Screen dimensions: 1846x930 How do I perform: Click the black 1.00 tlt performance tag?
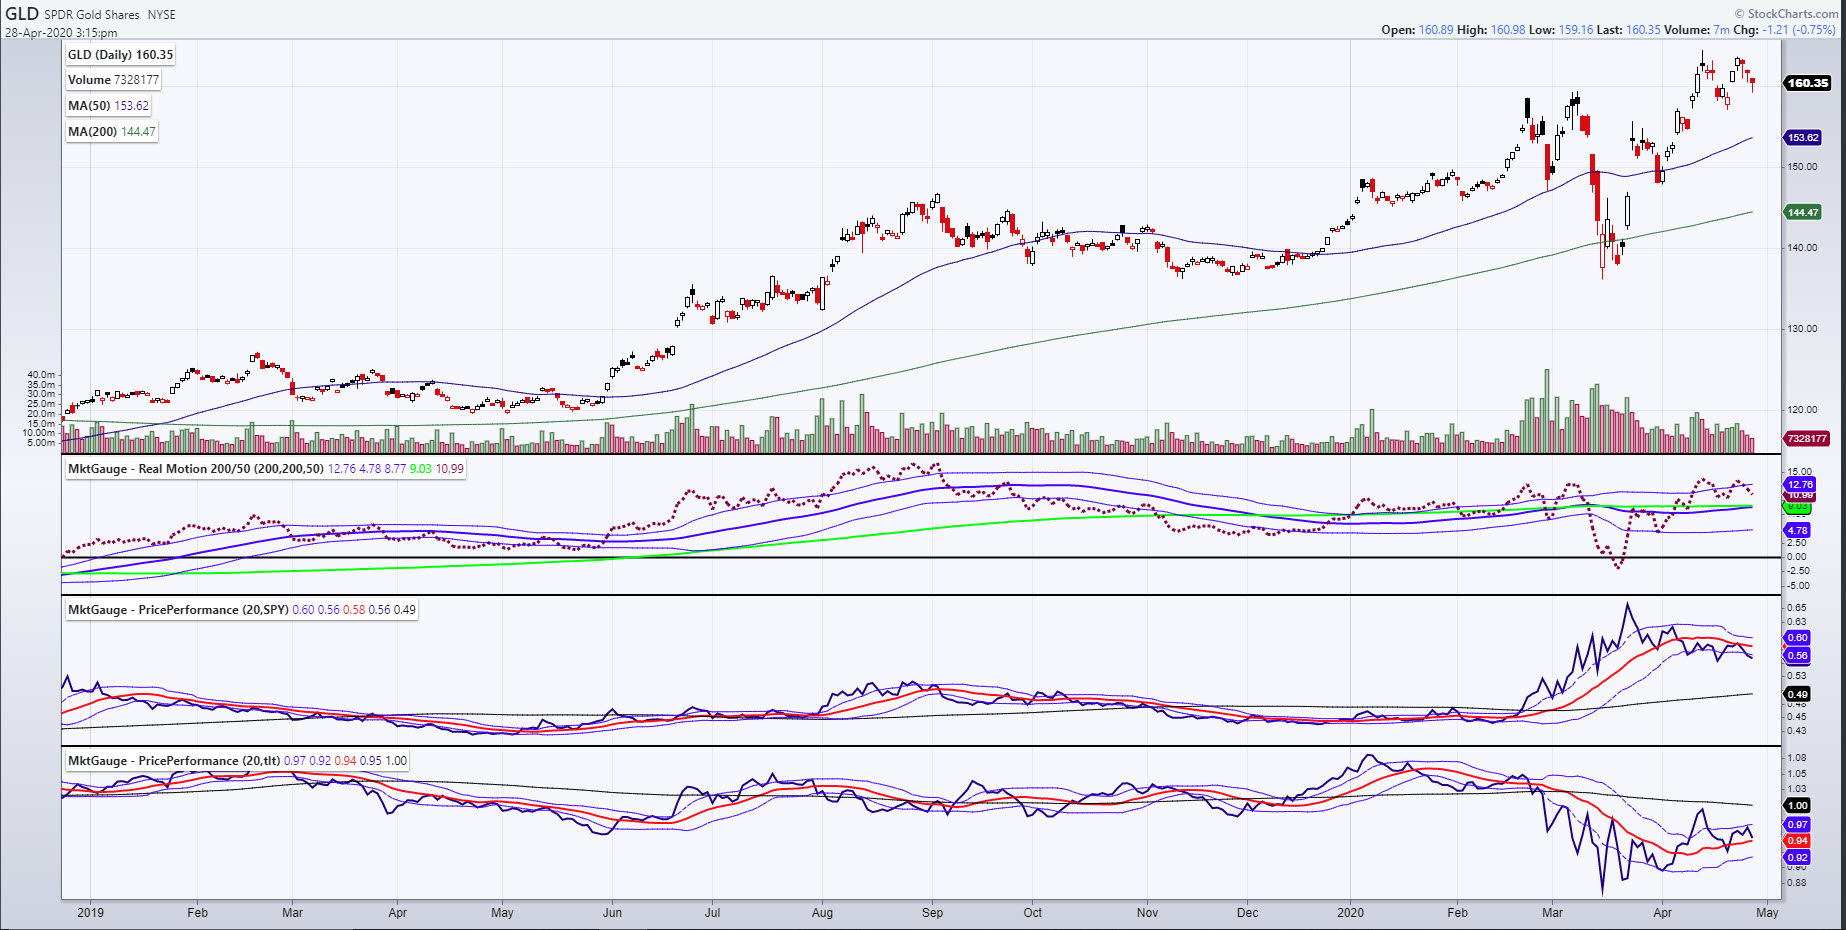1797,805
